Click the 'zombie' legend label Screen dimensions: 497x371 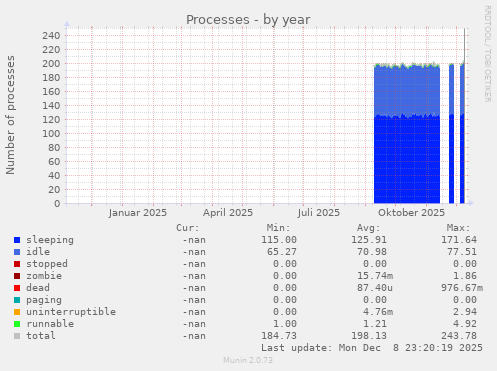coord(44,276)
